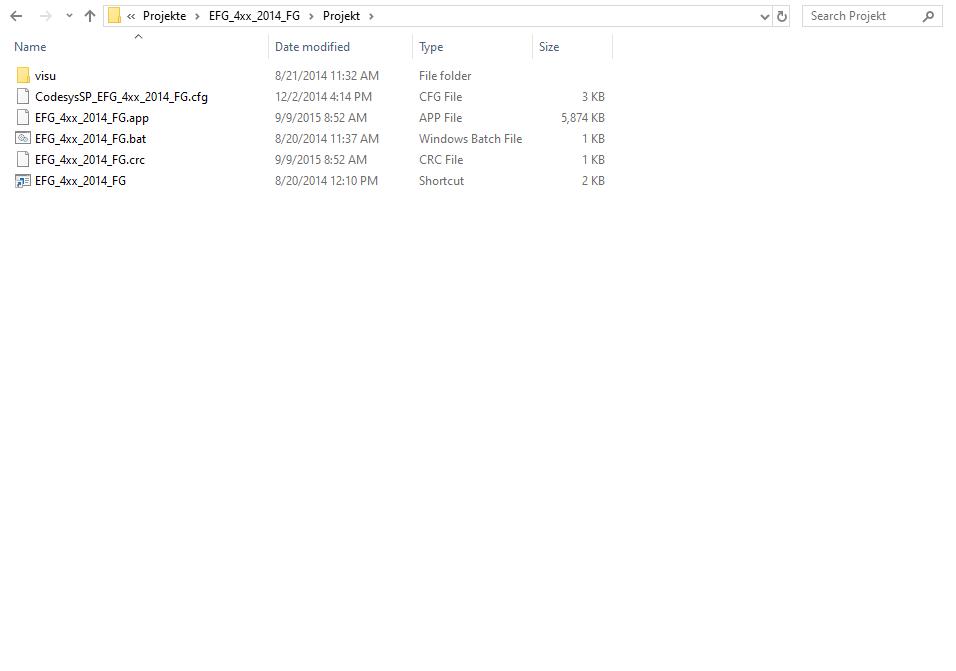The height and width of the screenshot is (671, 956).
Task: Click the 8/20/2014 12:10 PM date cell
Action: click(x=326, y=180)
